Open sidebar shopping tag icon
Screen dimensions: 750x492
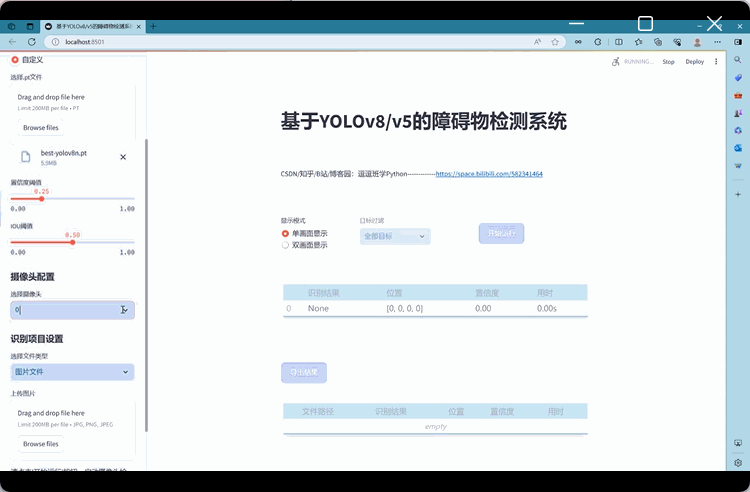[x=738, y=77]
